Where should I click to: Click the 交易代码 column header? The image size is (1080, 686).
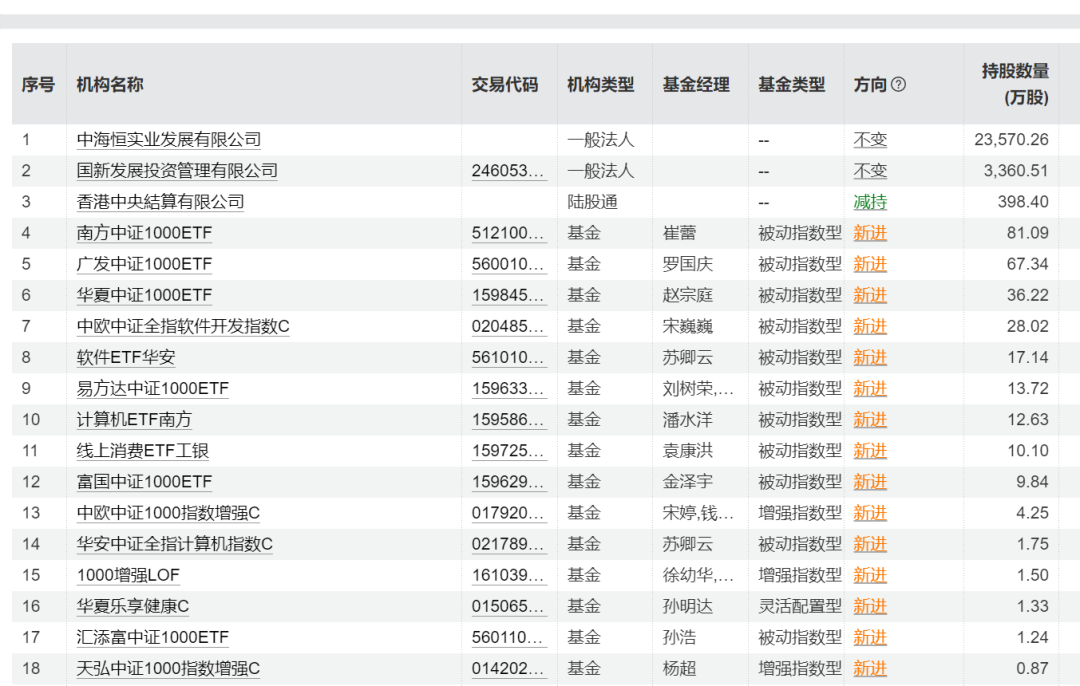click(505, 85)
